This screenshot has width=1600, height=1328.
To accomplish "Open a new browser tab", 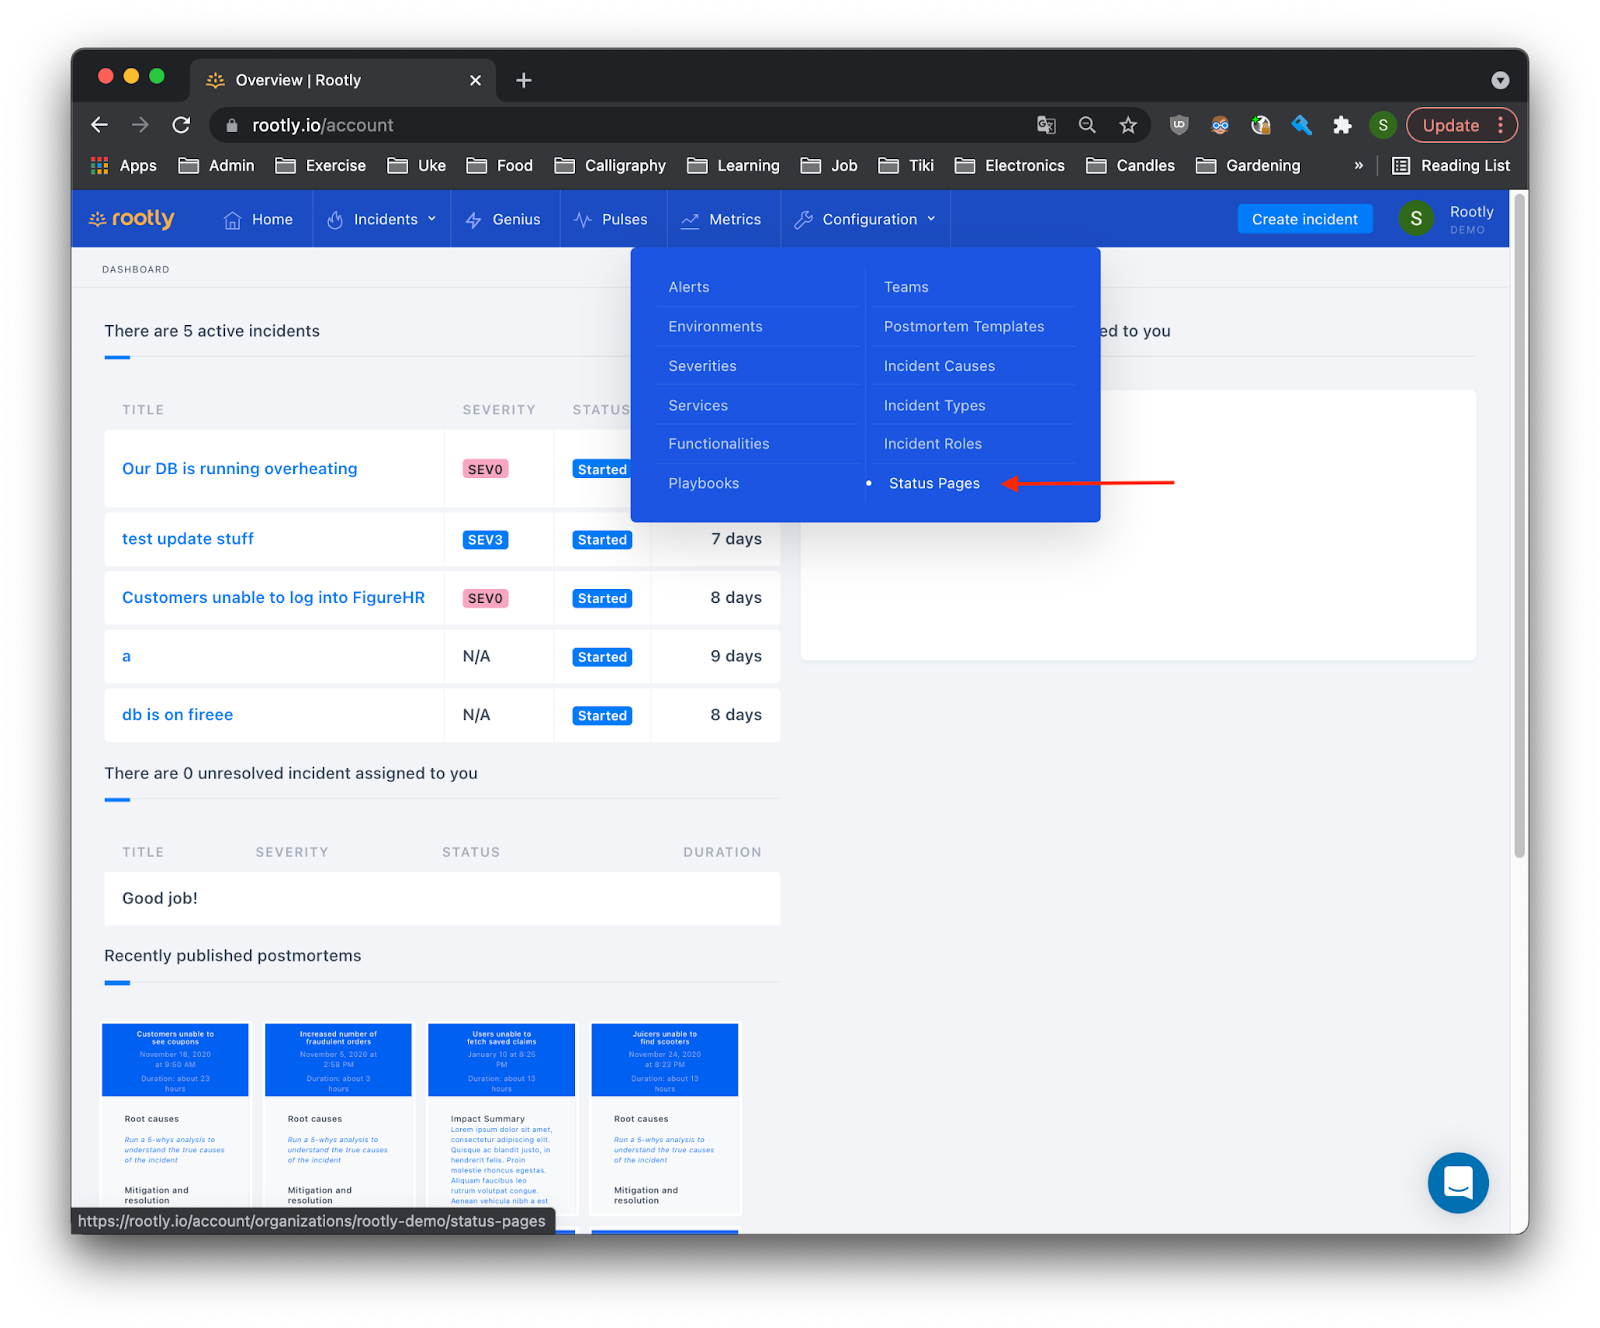I will coord(524,80).
